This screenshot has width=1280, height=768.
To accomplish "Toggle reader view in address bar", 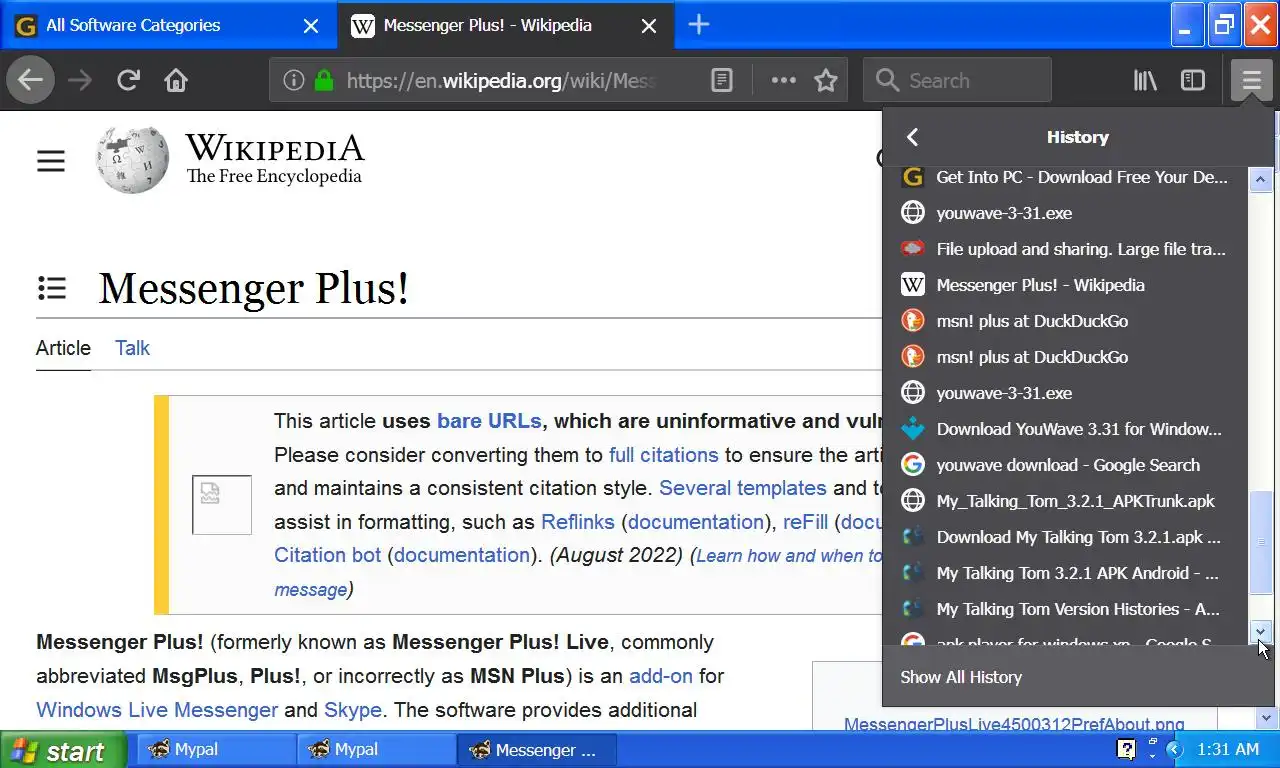I will [x=722, y=80].
